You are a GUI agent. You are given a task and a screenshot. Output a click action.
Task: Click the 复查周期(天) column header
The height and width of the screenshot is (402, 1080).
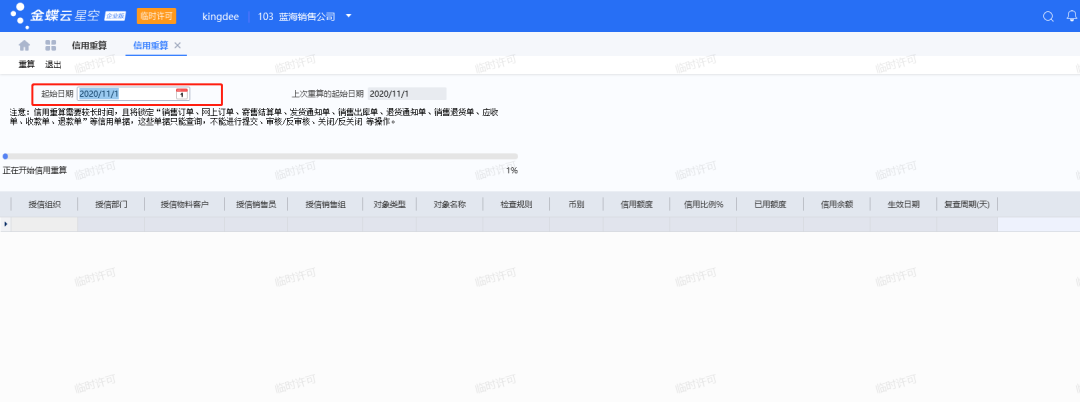tap(967, 204)
